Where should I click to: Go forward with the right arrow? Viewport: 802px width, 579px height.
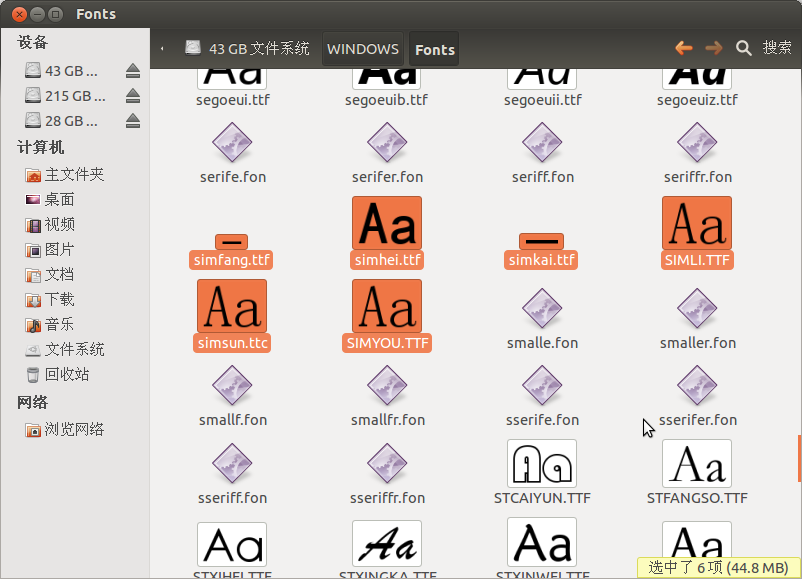click(714, 49)
